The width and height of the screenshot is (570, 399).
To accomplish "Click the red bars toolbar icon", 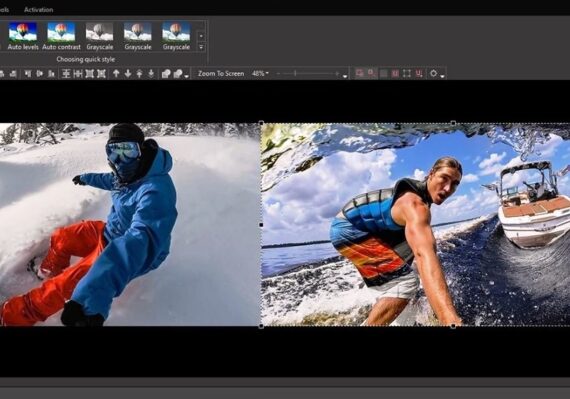I will (x=395, y=74).
